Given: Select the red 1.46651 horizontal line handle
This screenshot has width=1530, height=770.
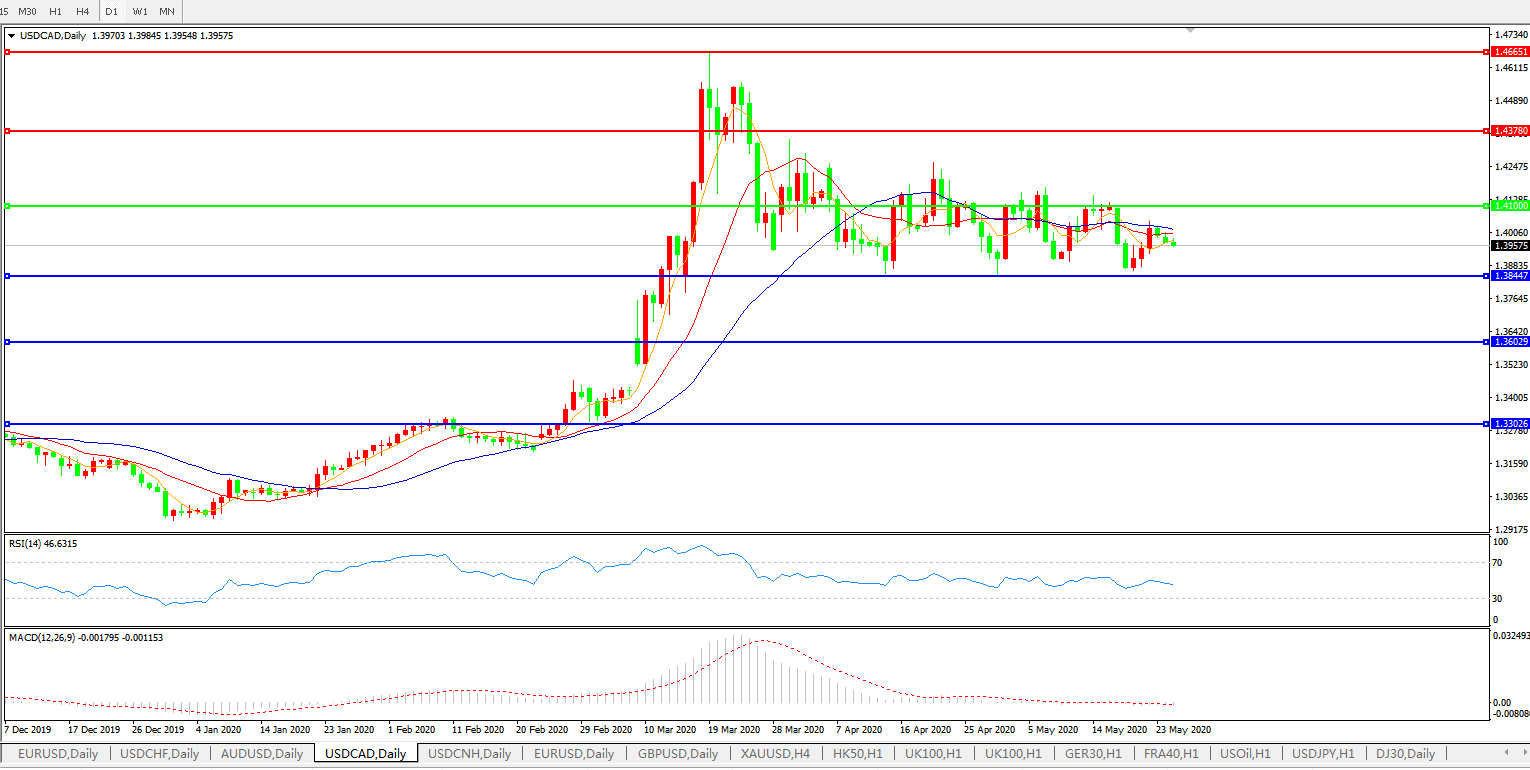Looking at the screenshot, I should pos(7,51).
